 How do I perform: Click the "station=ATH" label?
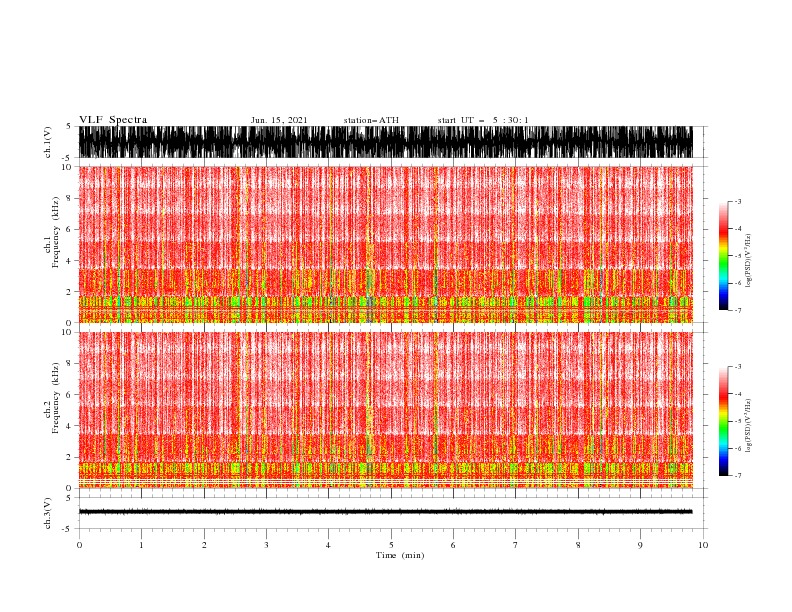tap(371, 120)
